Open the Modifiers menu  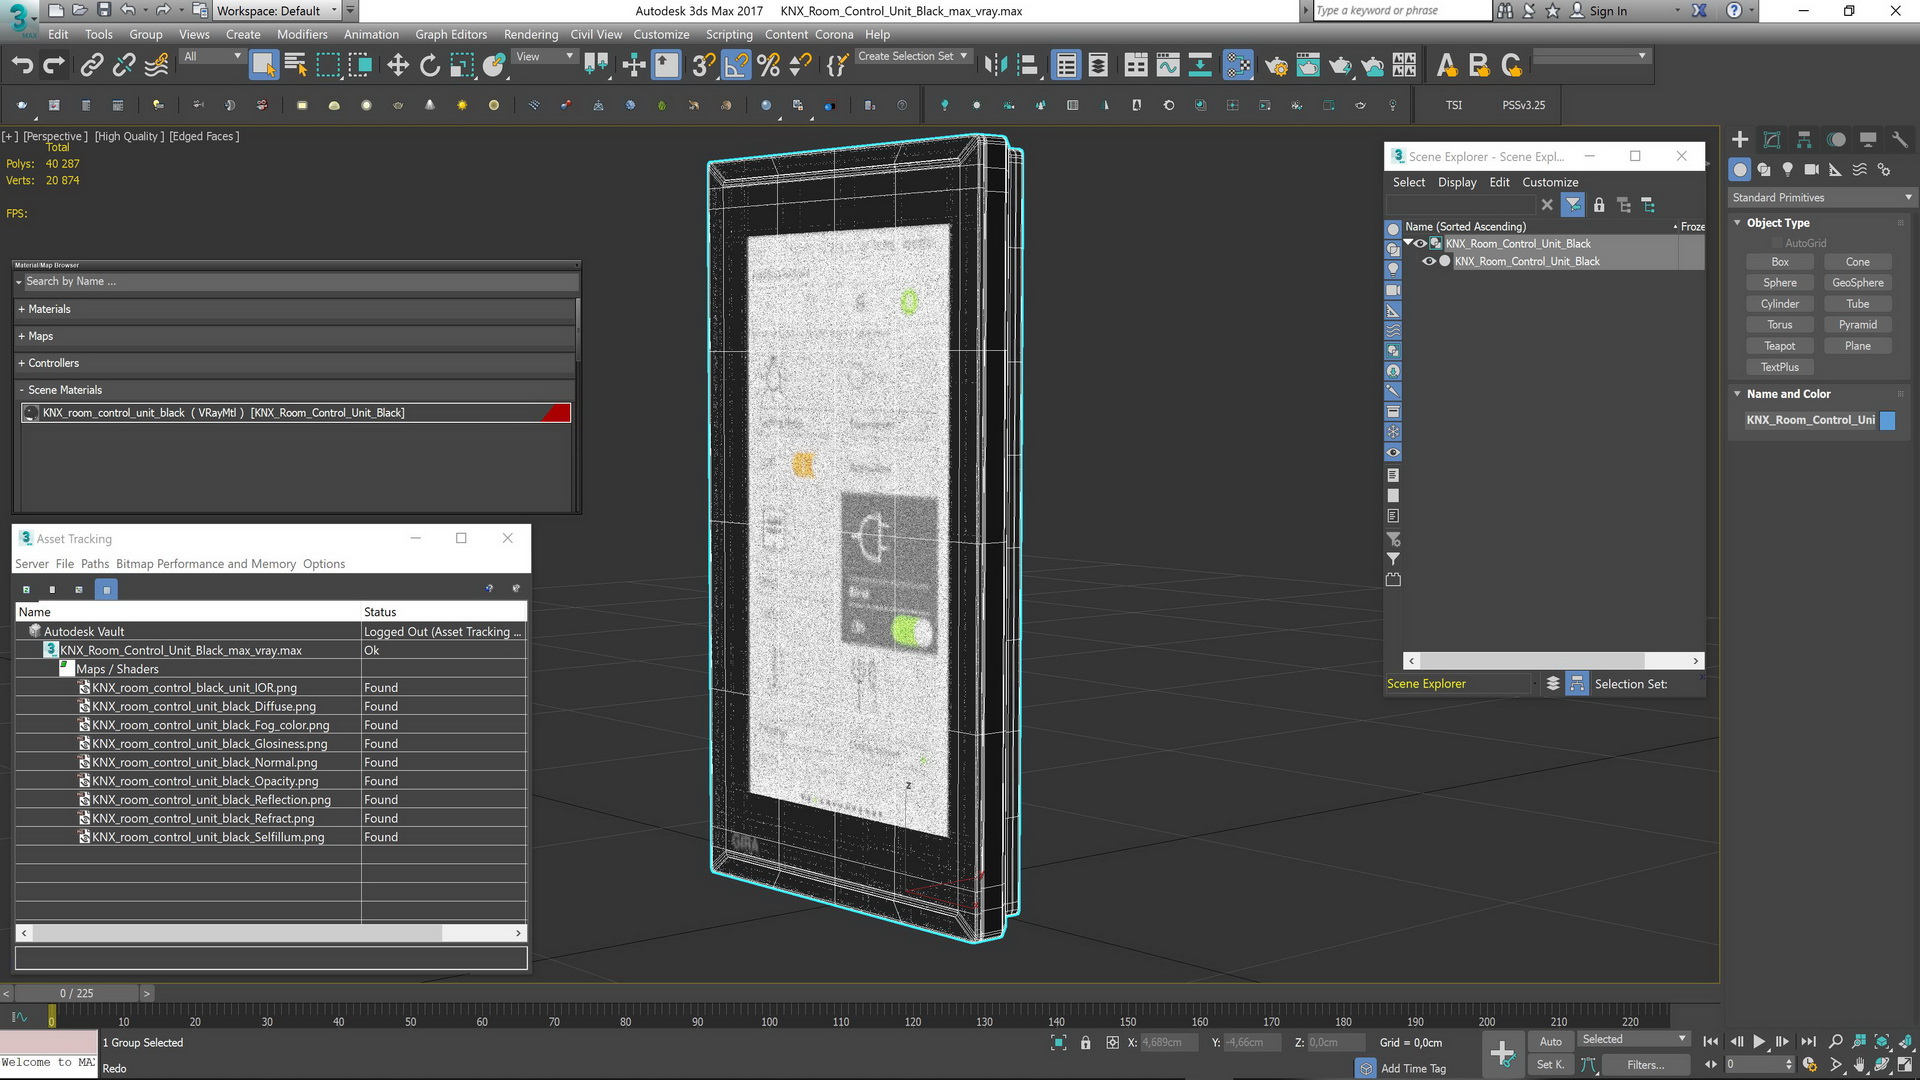(302, 34)
